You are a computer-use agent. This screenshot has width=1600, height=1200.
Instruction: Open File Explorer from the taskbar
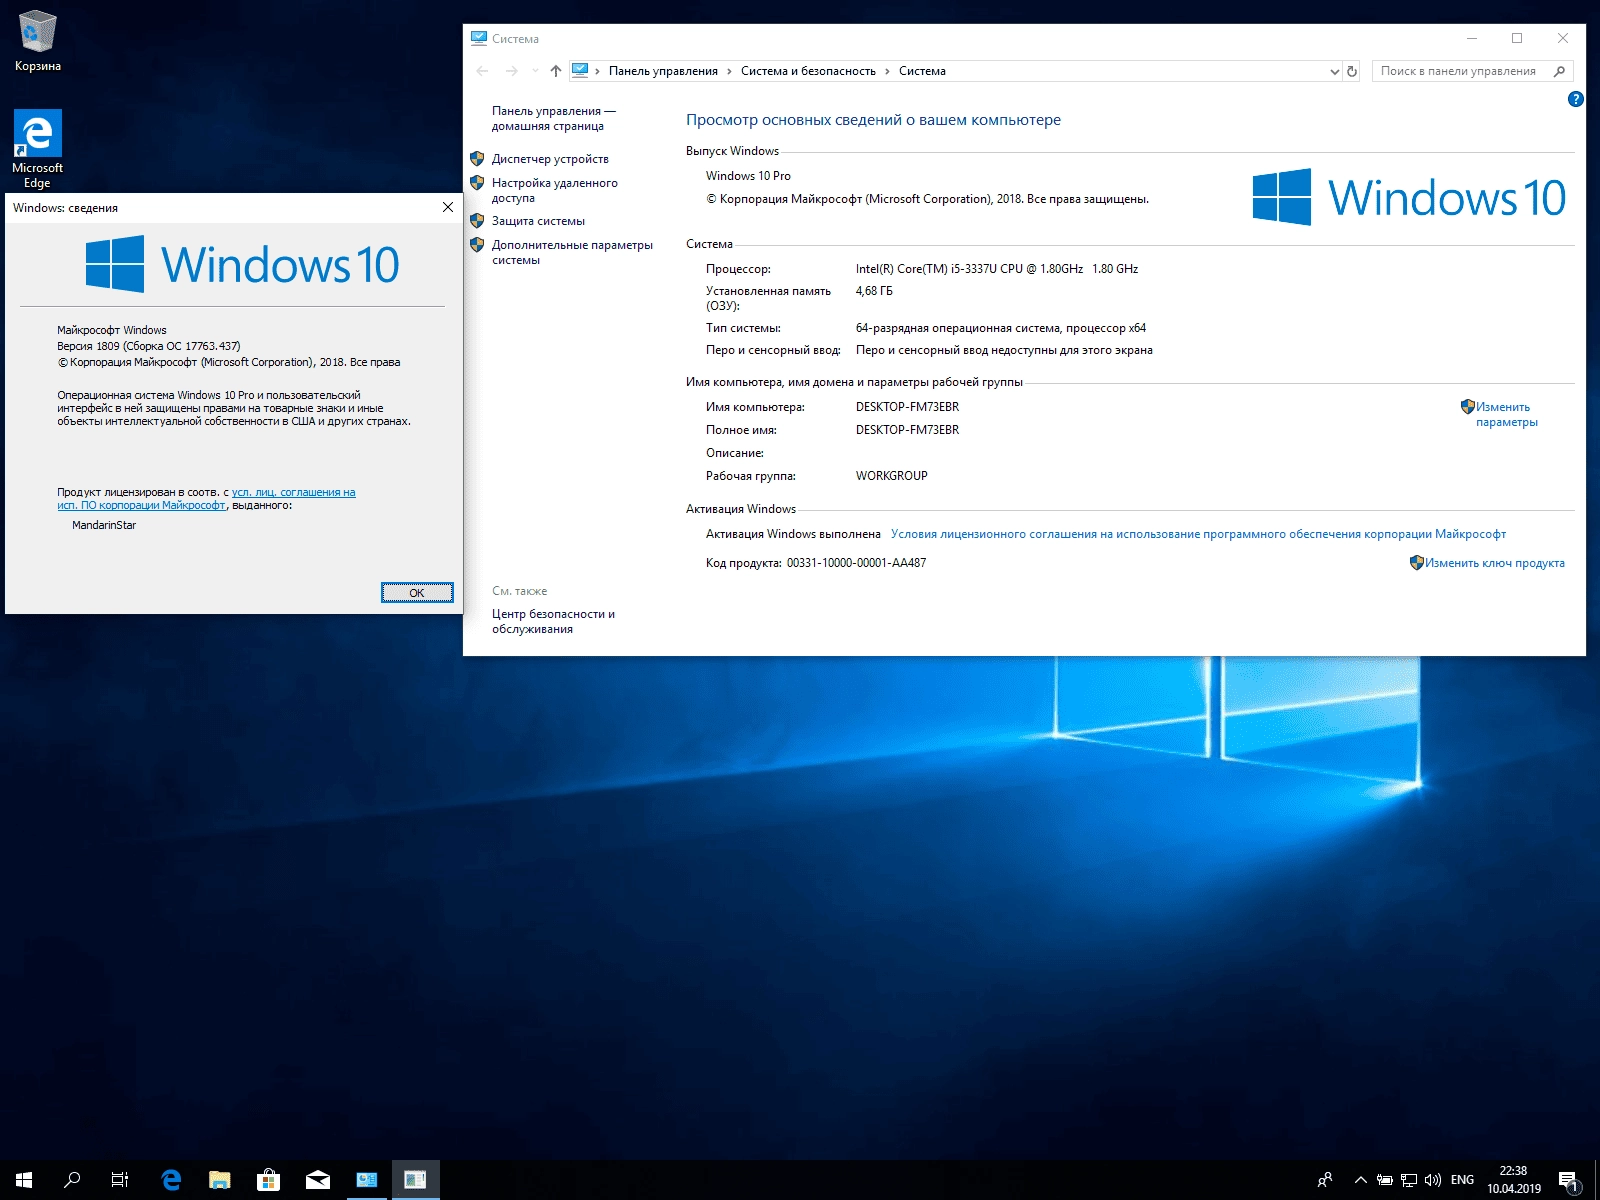click(x=220, y=1180)
